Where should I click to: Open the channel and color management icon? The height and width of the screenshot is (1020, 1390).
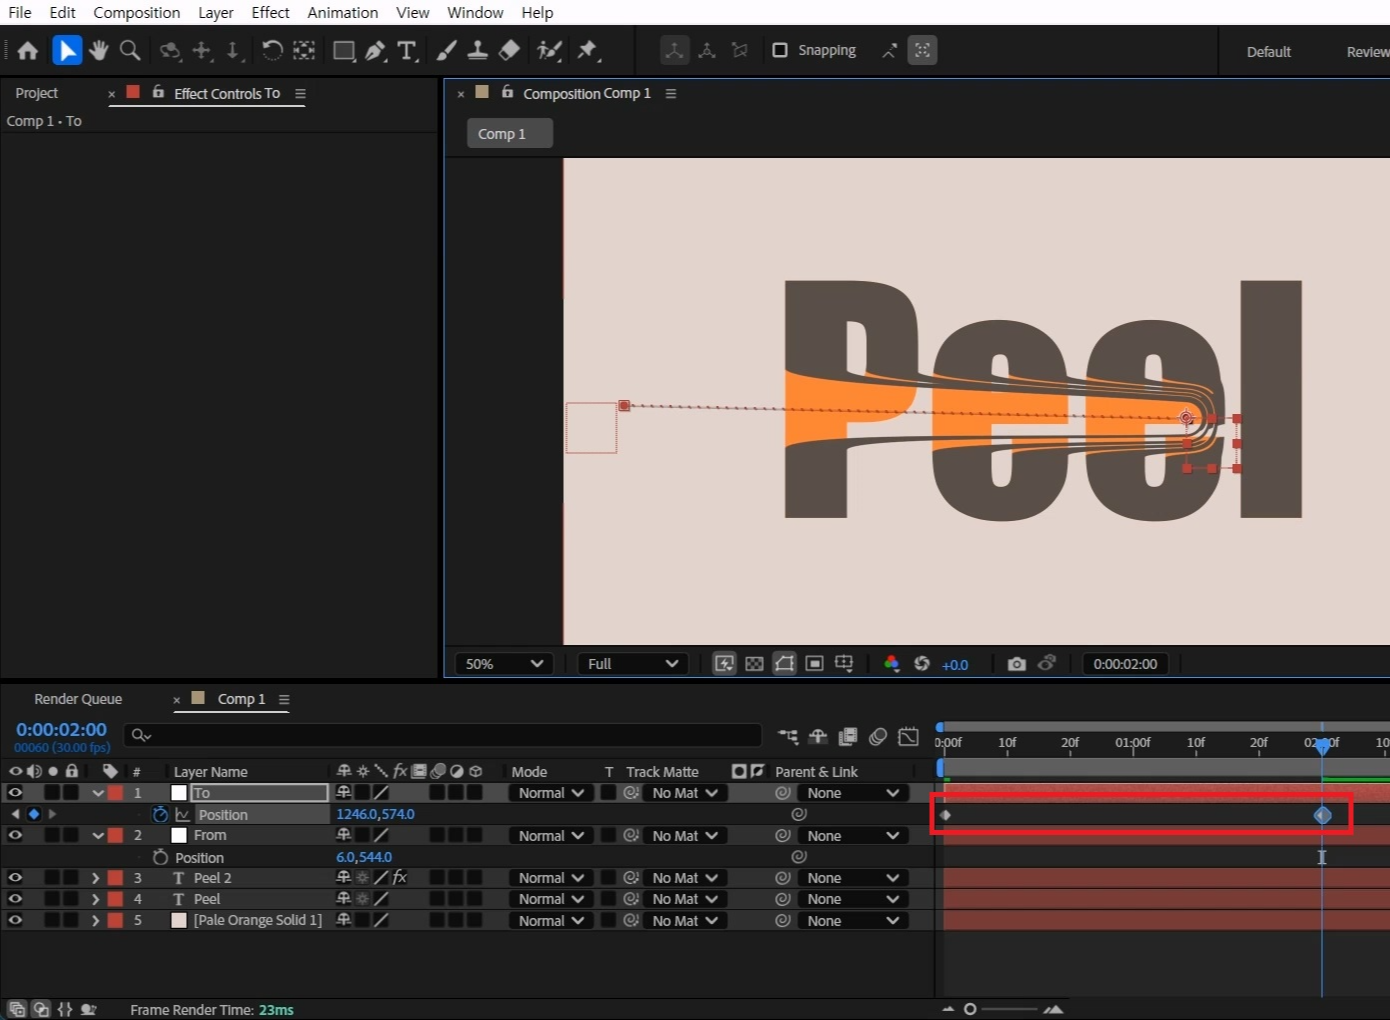pos(891,664)
